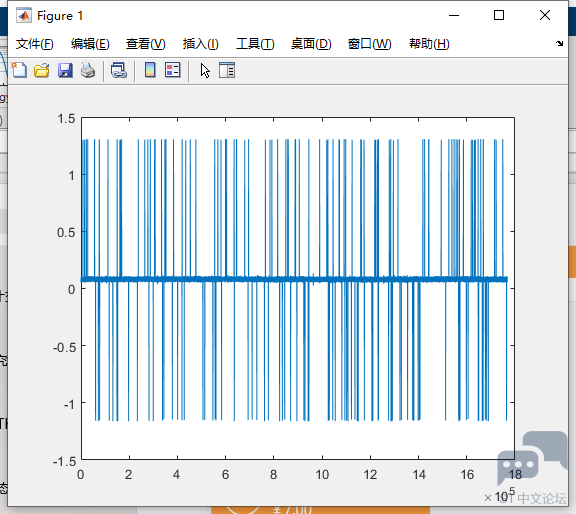This screenshot has height=514, width=576.
Task: Click the y-axis label 0.5
Action: coord(66,233)
